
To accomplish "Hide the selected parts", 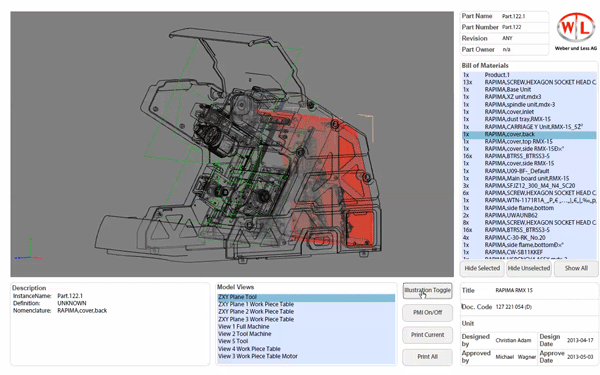I will pos(482,268).
